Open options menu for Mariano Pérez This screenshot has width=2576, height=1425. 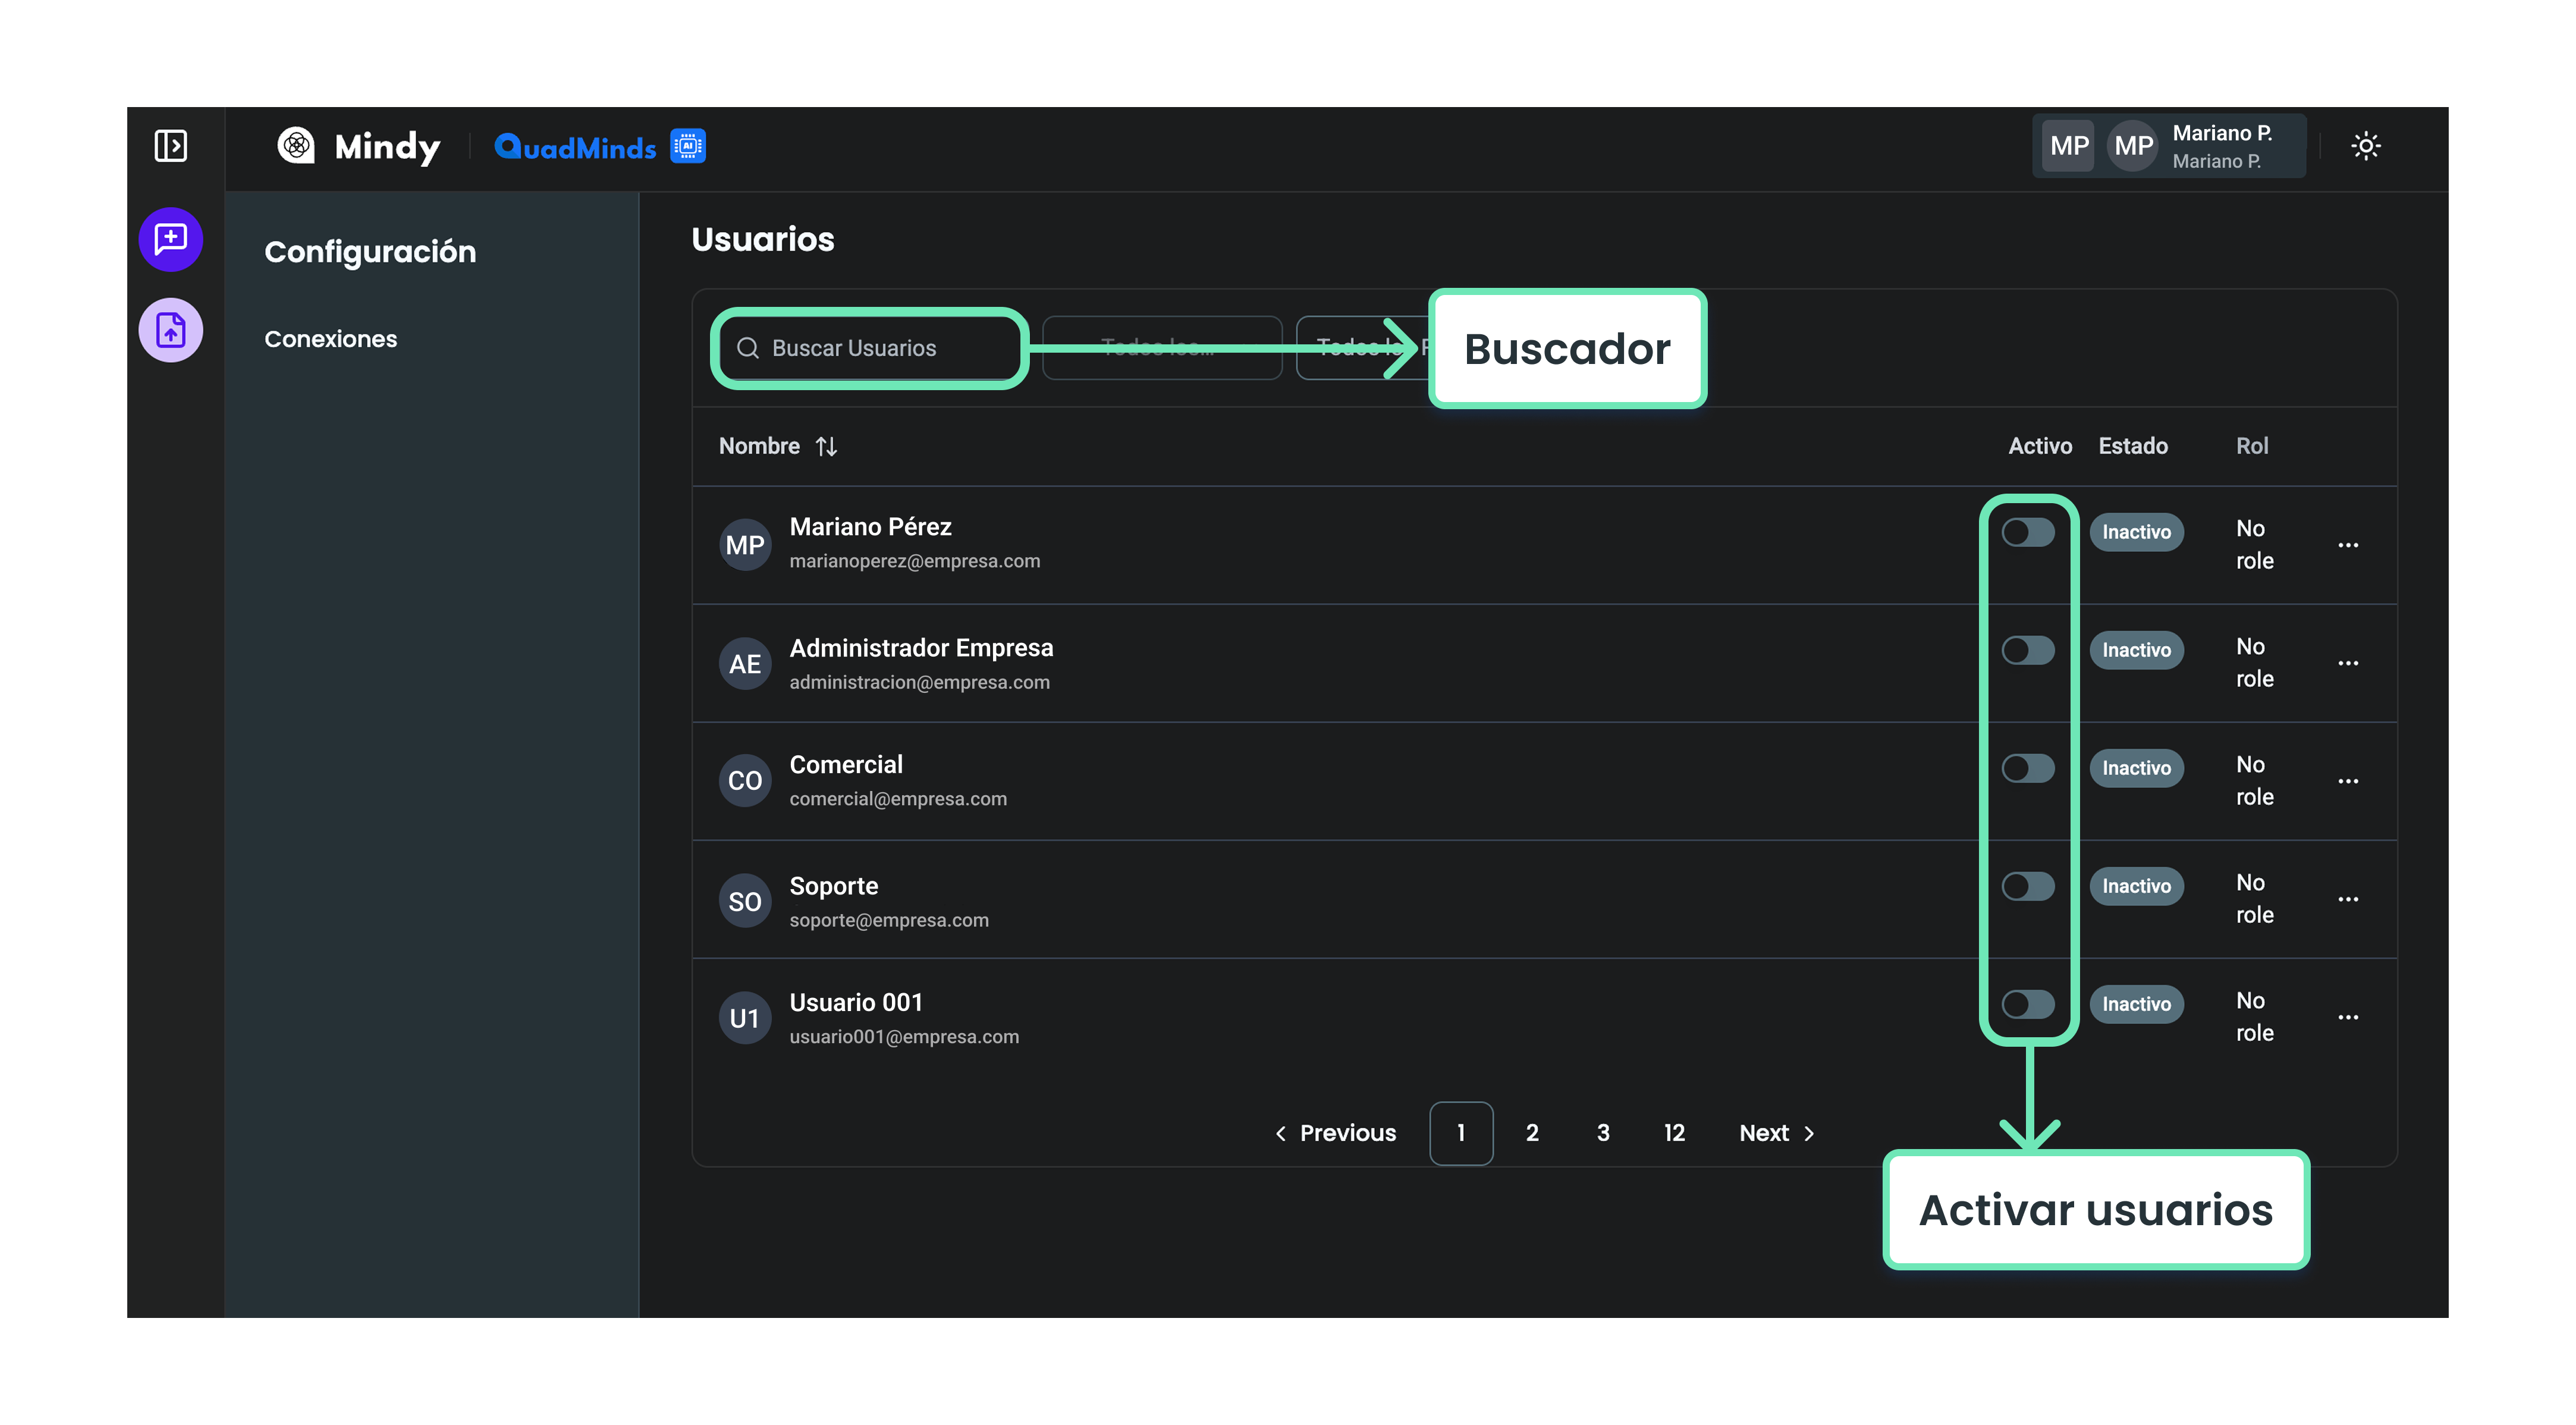click(2348, 545)
